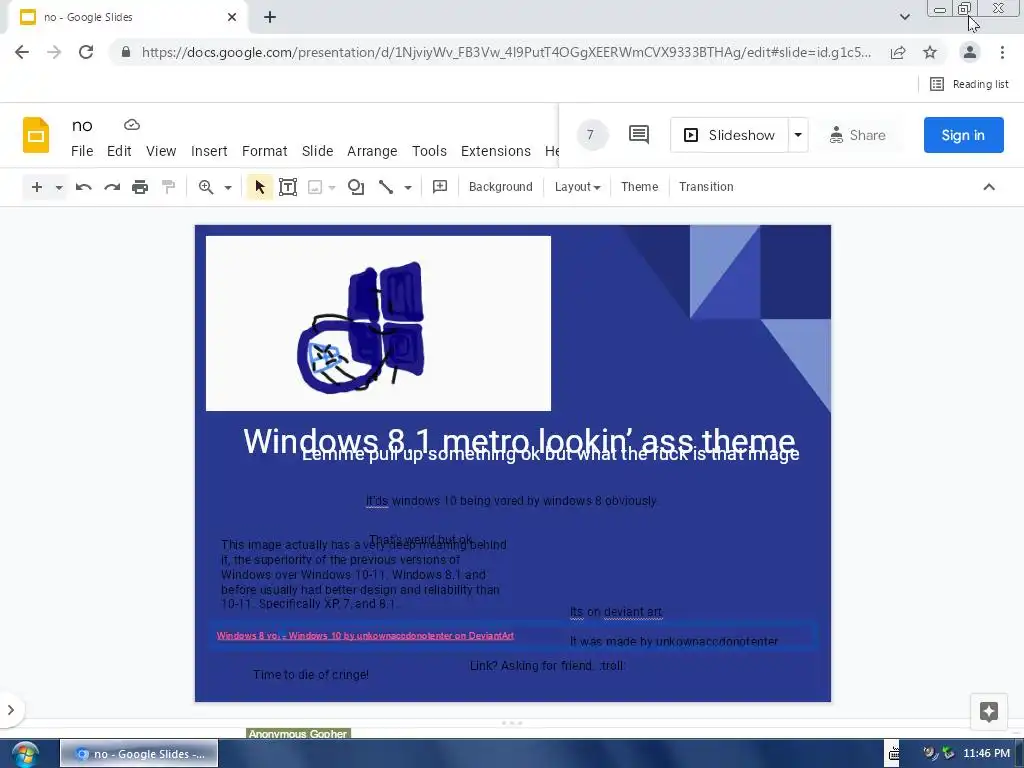Click the Explore button at bottom right
Screen dimensions: 1024x768
(989, 712)
